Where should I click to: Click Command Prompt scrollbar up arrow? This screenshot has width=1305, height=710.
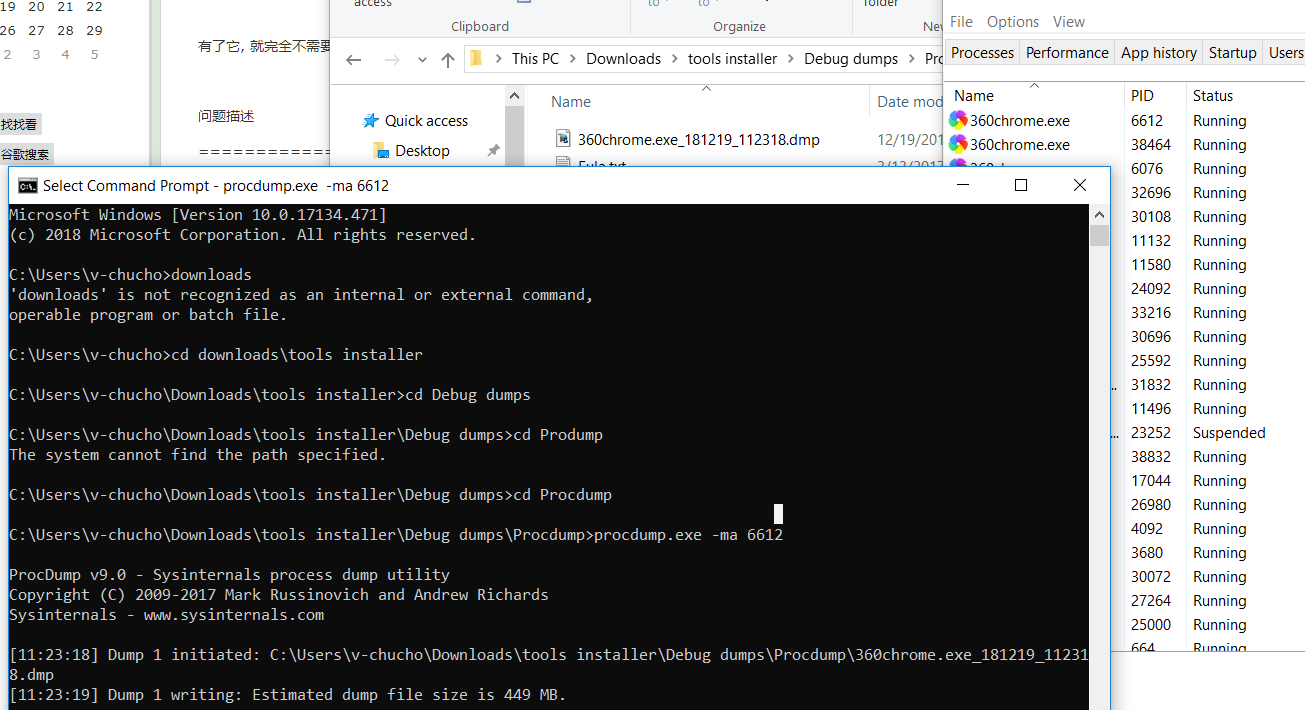coord(1100,214)
